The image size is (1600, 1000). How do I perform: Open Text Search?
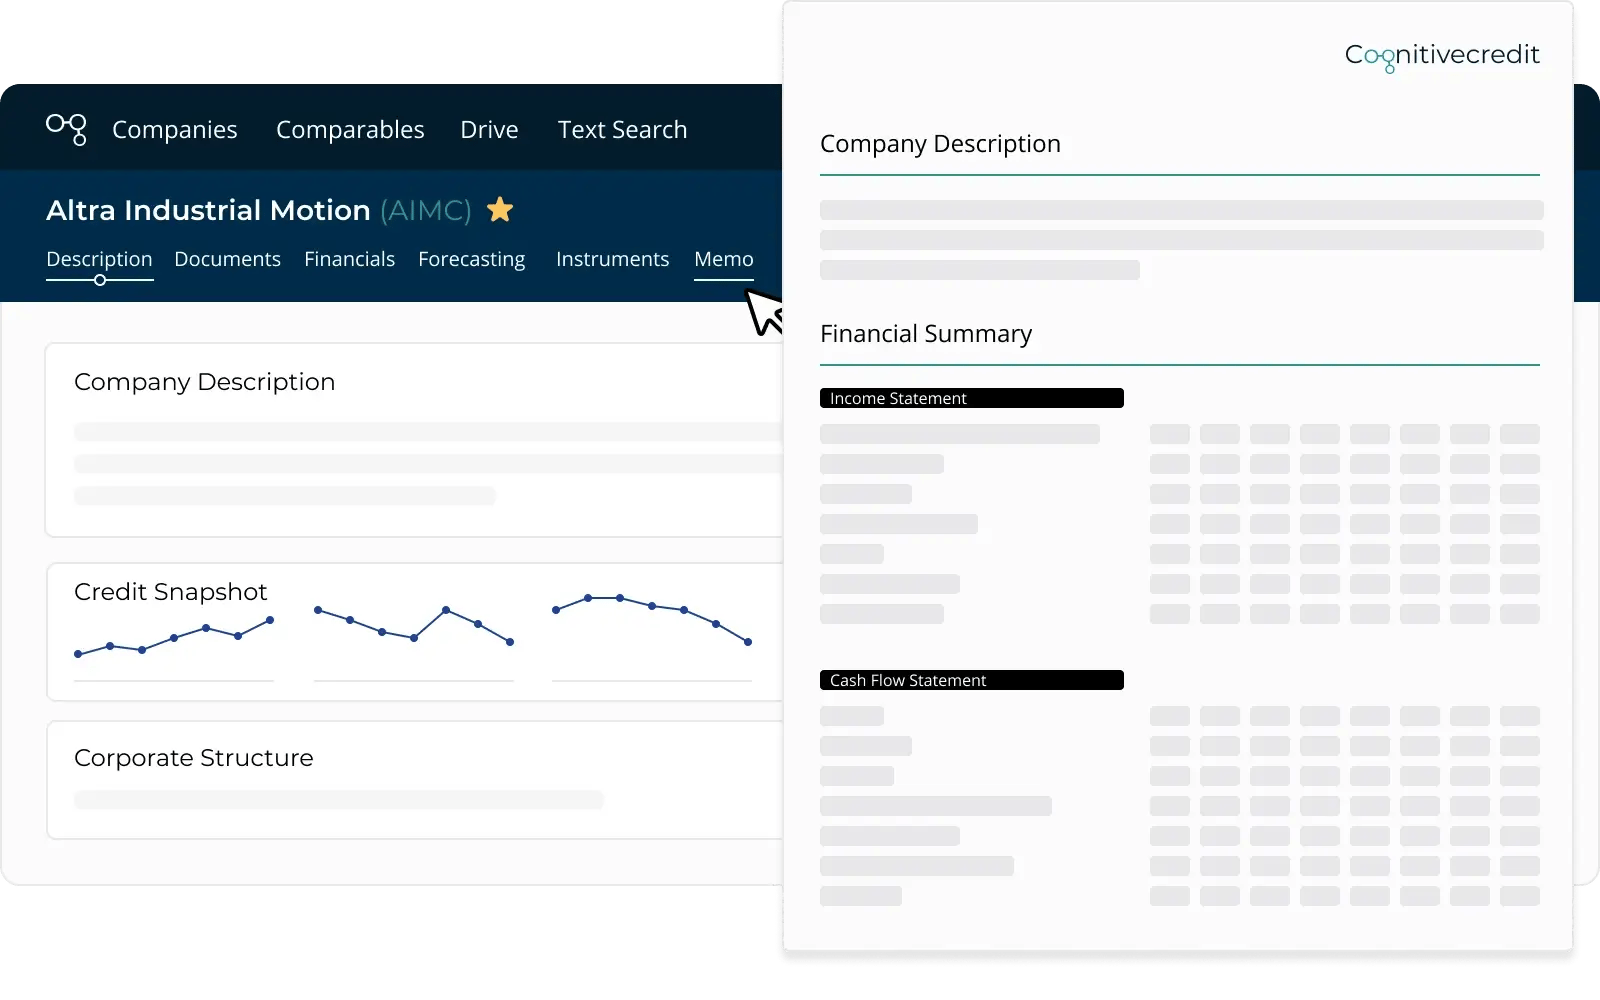[622, 130]
